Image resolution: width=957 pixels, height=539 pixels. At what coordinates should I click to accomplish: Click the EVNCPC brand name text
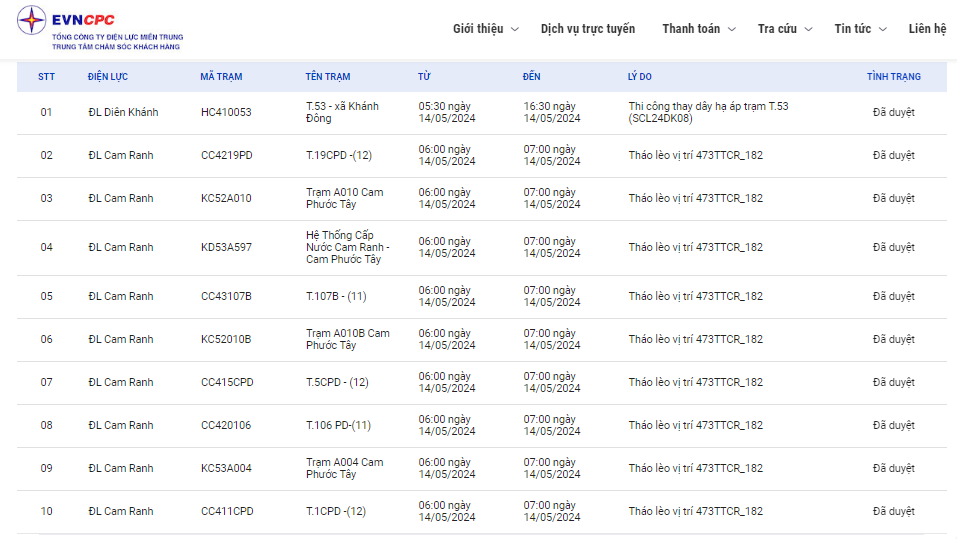coord(83,20)
